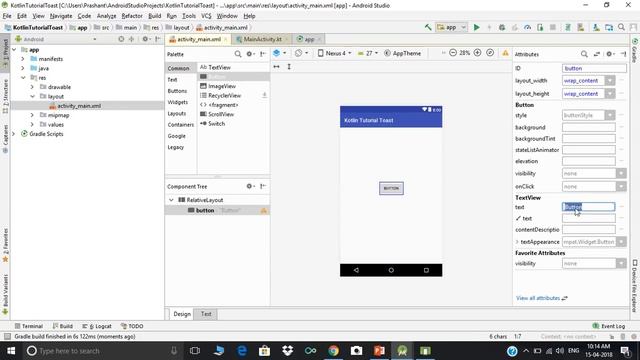Click the ID field containing button
The image size is (640, 360).
[594, 68]
